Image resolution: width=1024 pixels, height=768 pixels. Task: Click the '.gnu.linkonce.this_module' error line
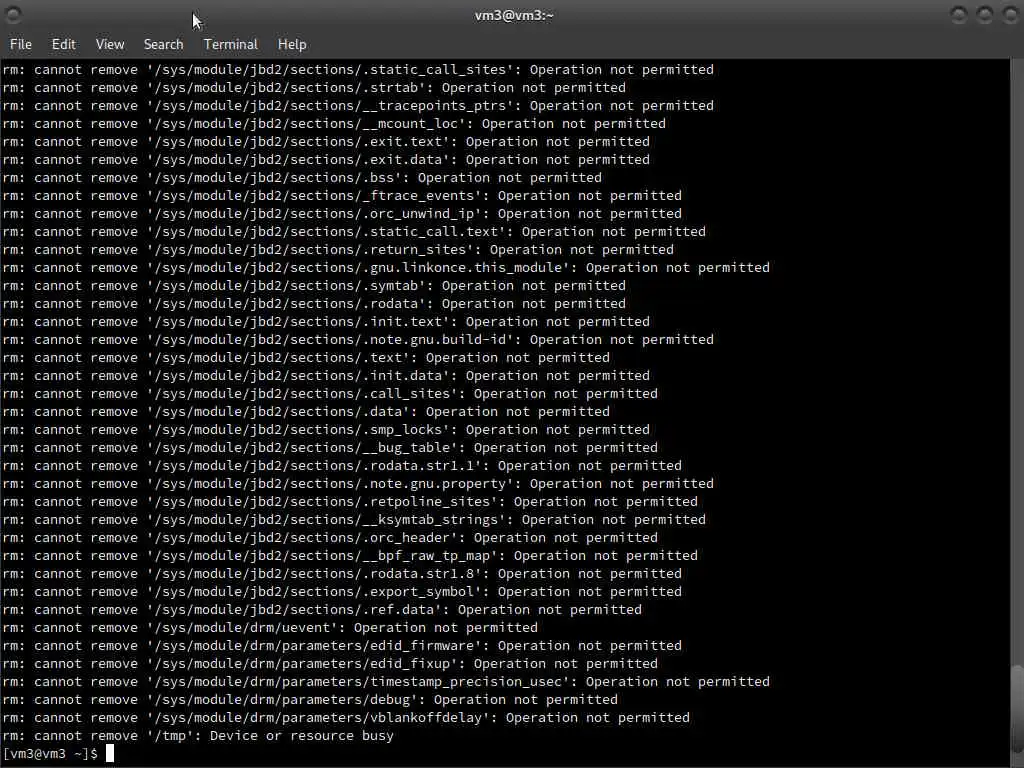coord(386,267)
